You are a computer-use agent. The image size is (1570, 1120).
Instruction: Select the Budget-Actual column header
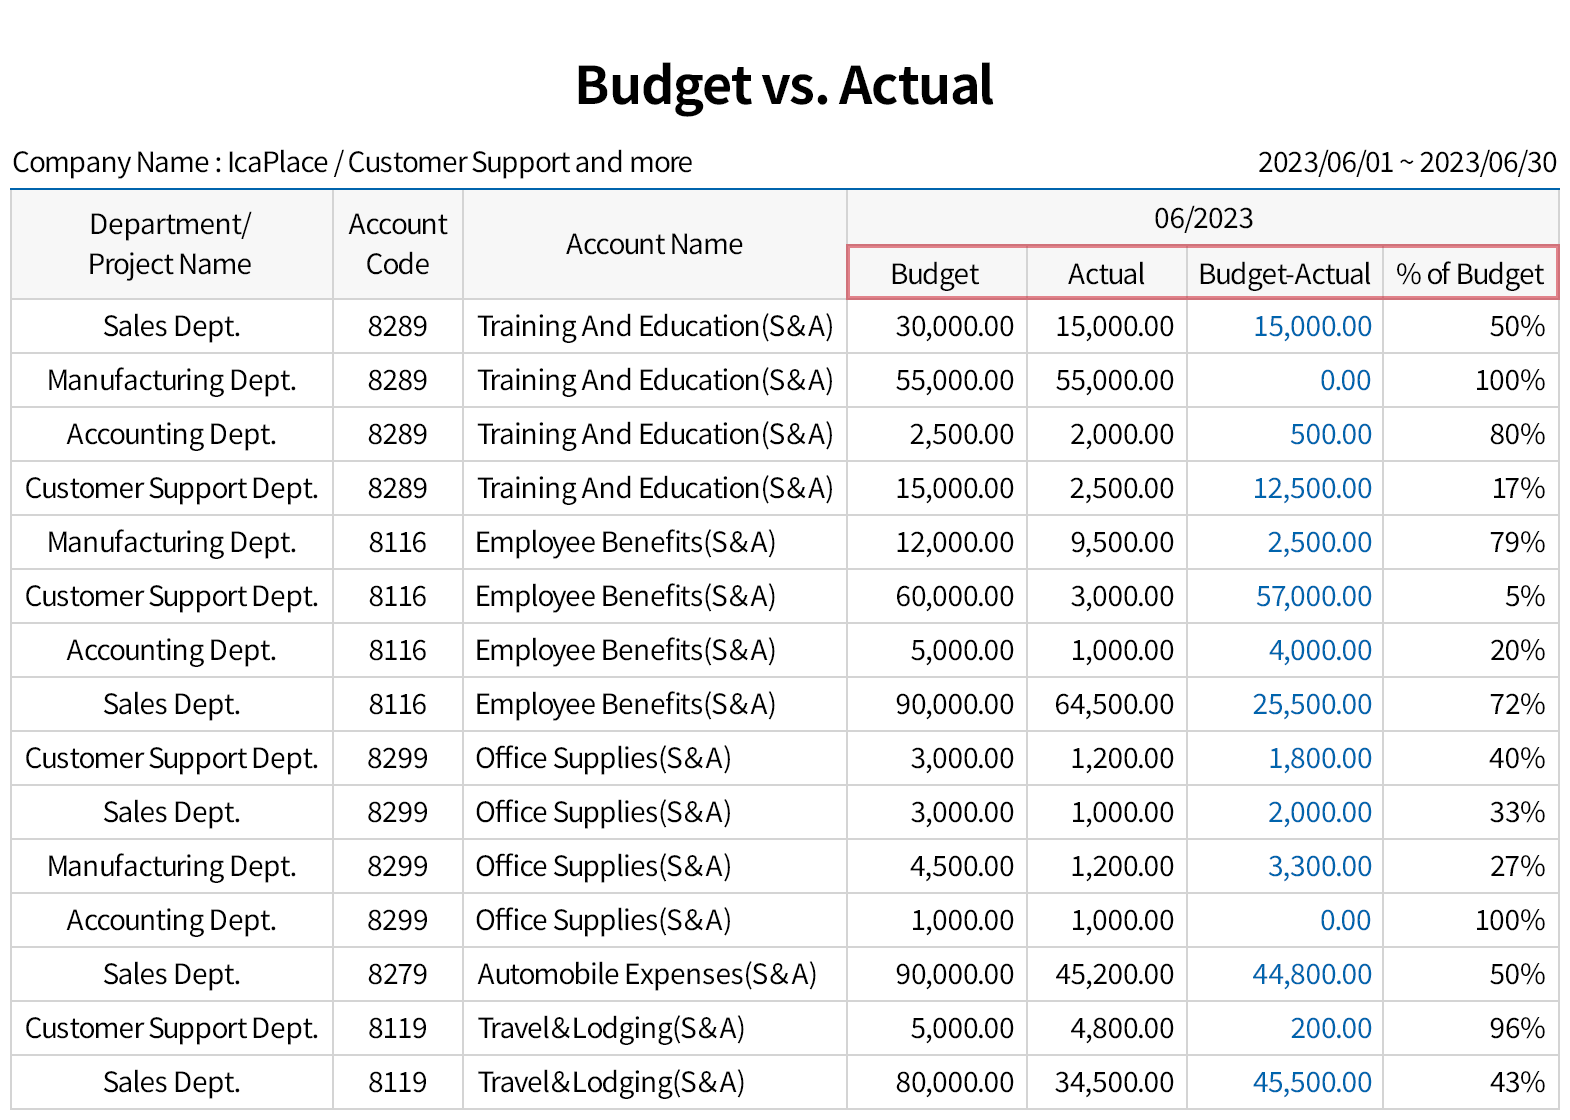point(1284,274)
